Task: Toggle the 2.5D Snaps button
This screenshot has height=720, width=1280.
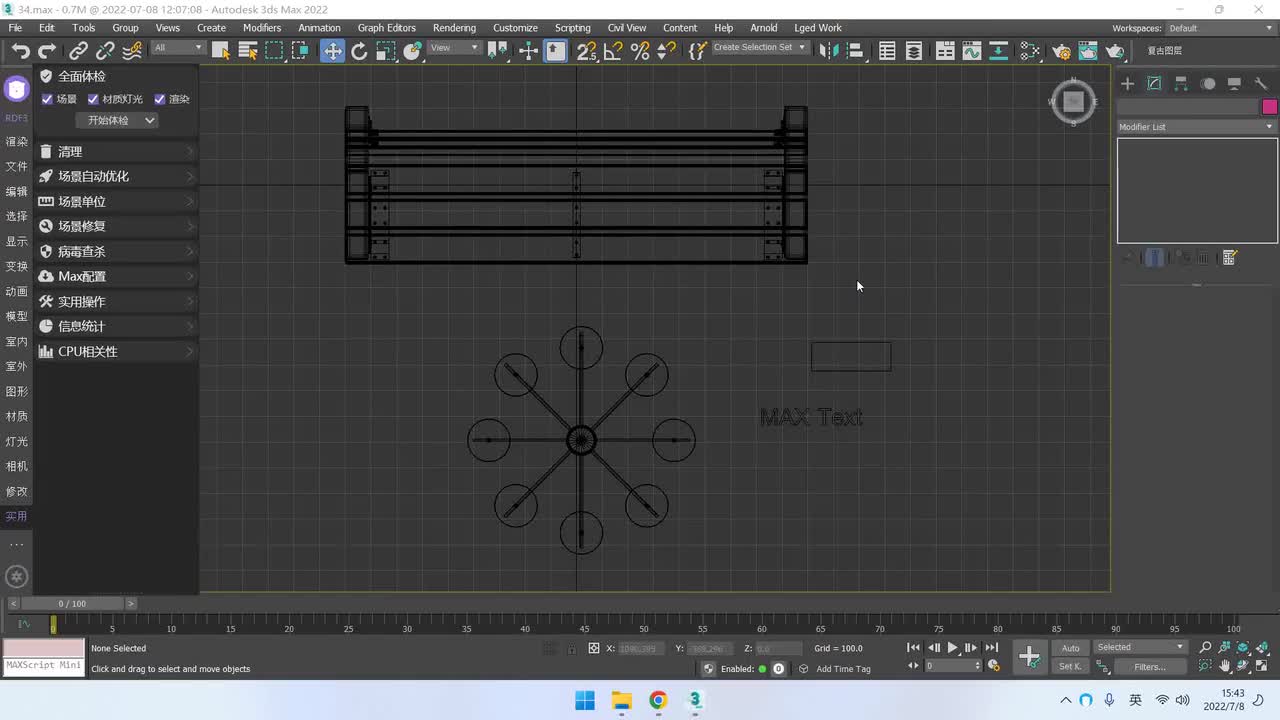Action: click(587, 51)
